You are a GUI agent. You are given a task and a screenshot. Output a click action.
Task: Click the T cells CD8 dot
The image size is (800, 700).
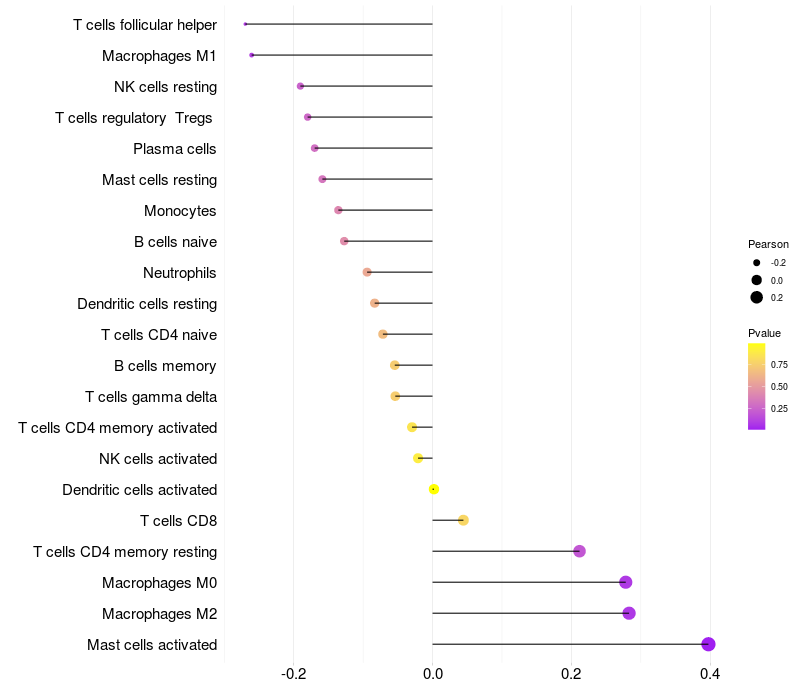463,520
